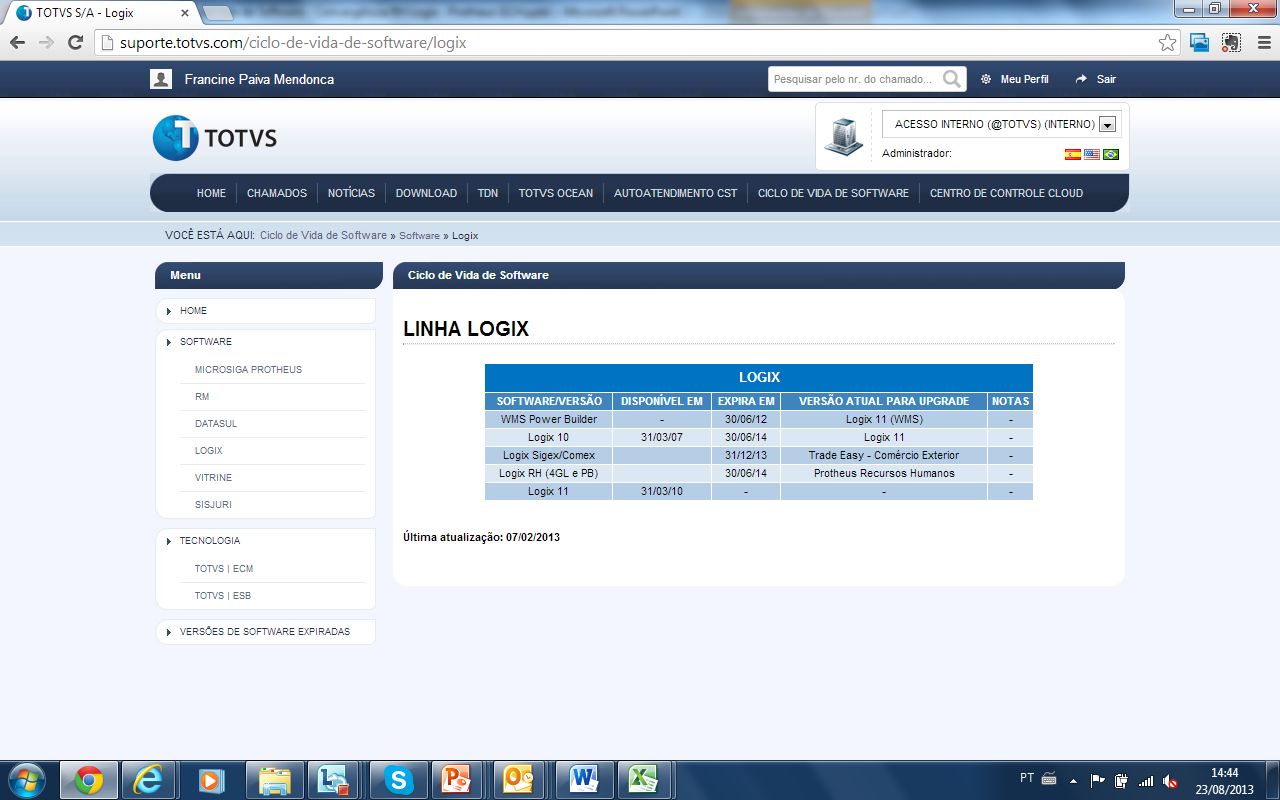This screenshot has height=800, width=1280.
Task: Open Windows Start menu
Action: tap(26, 779)
